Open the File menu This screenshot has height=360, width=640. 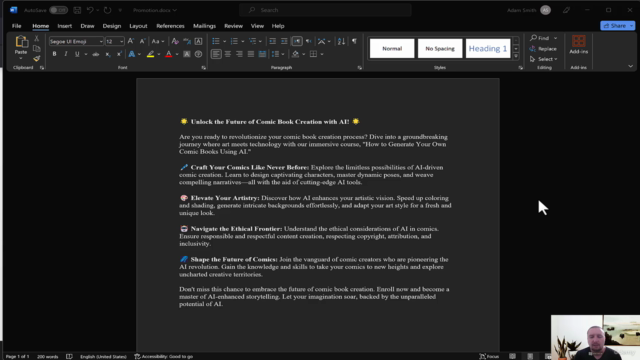click(16, 26)
